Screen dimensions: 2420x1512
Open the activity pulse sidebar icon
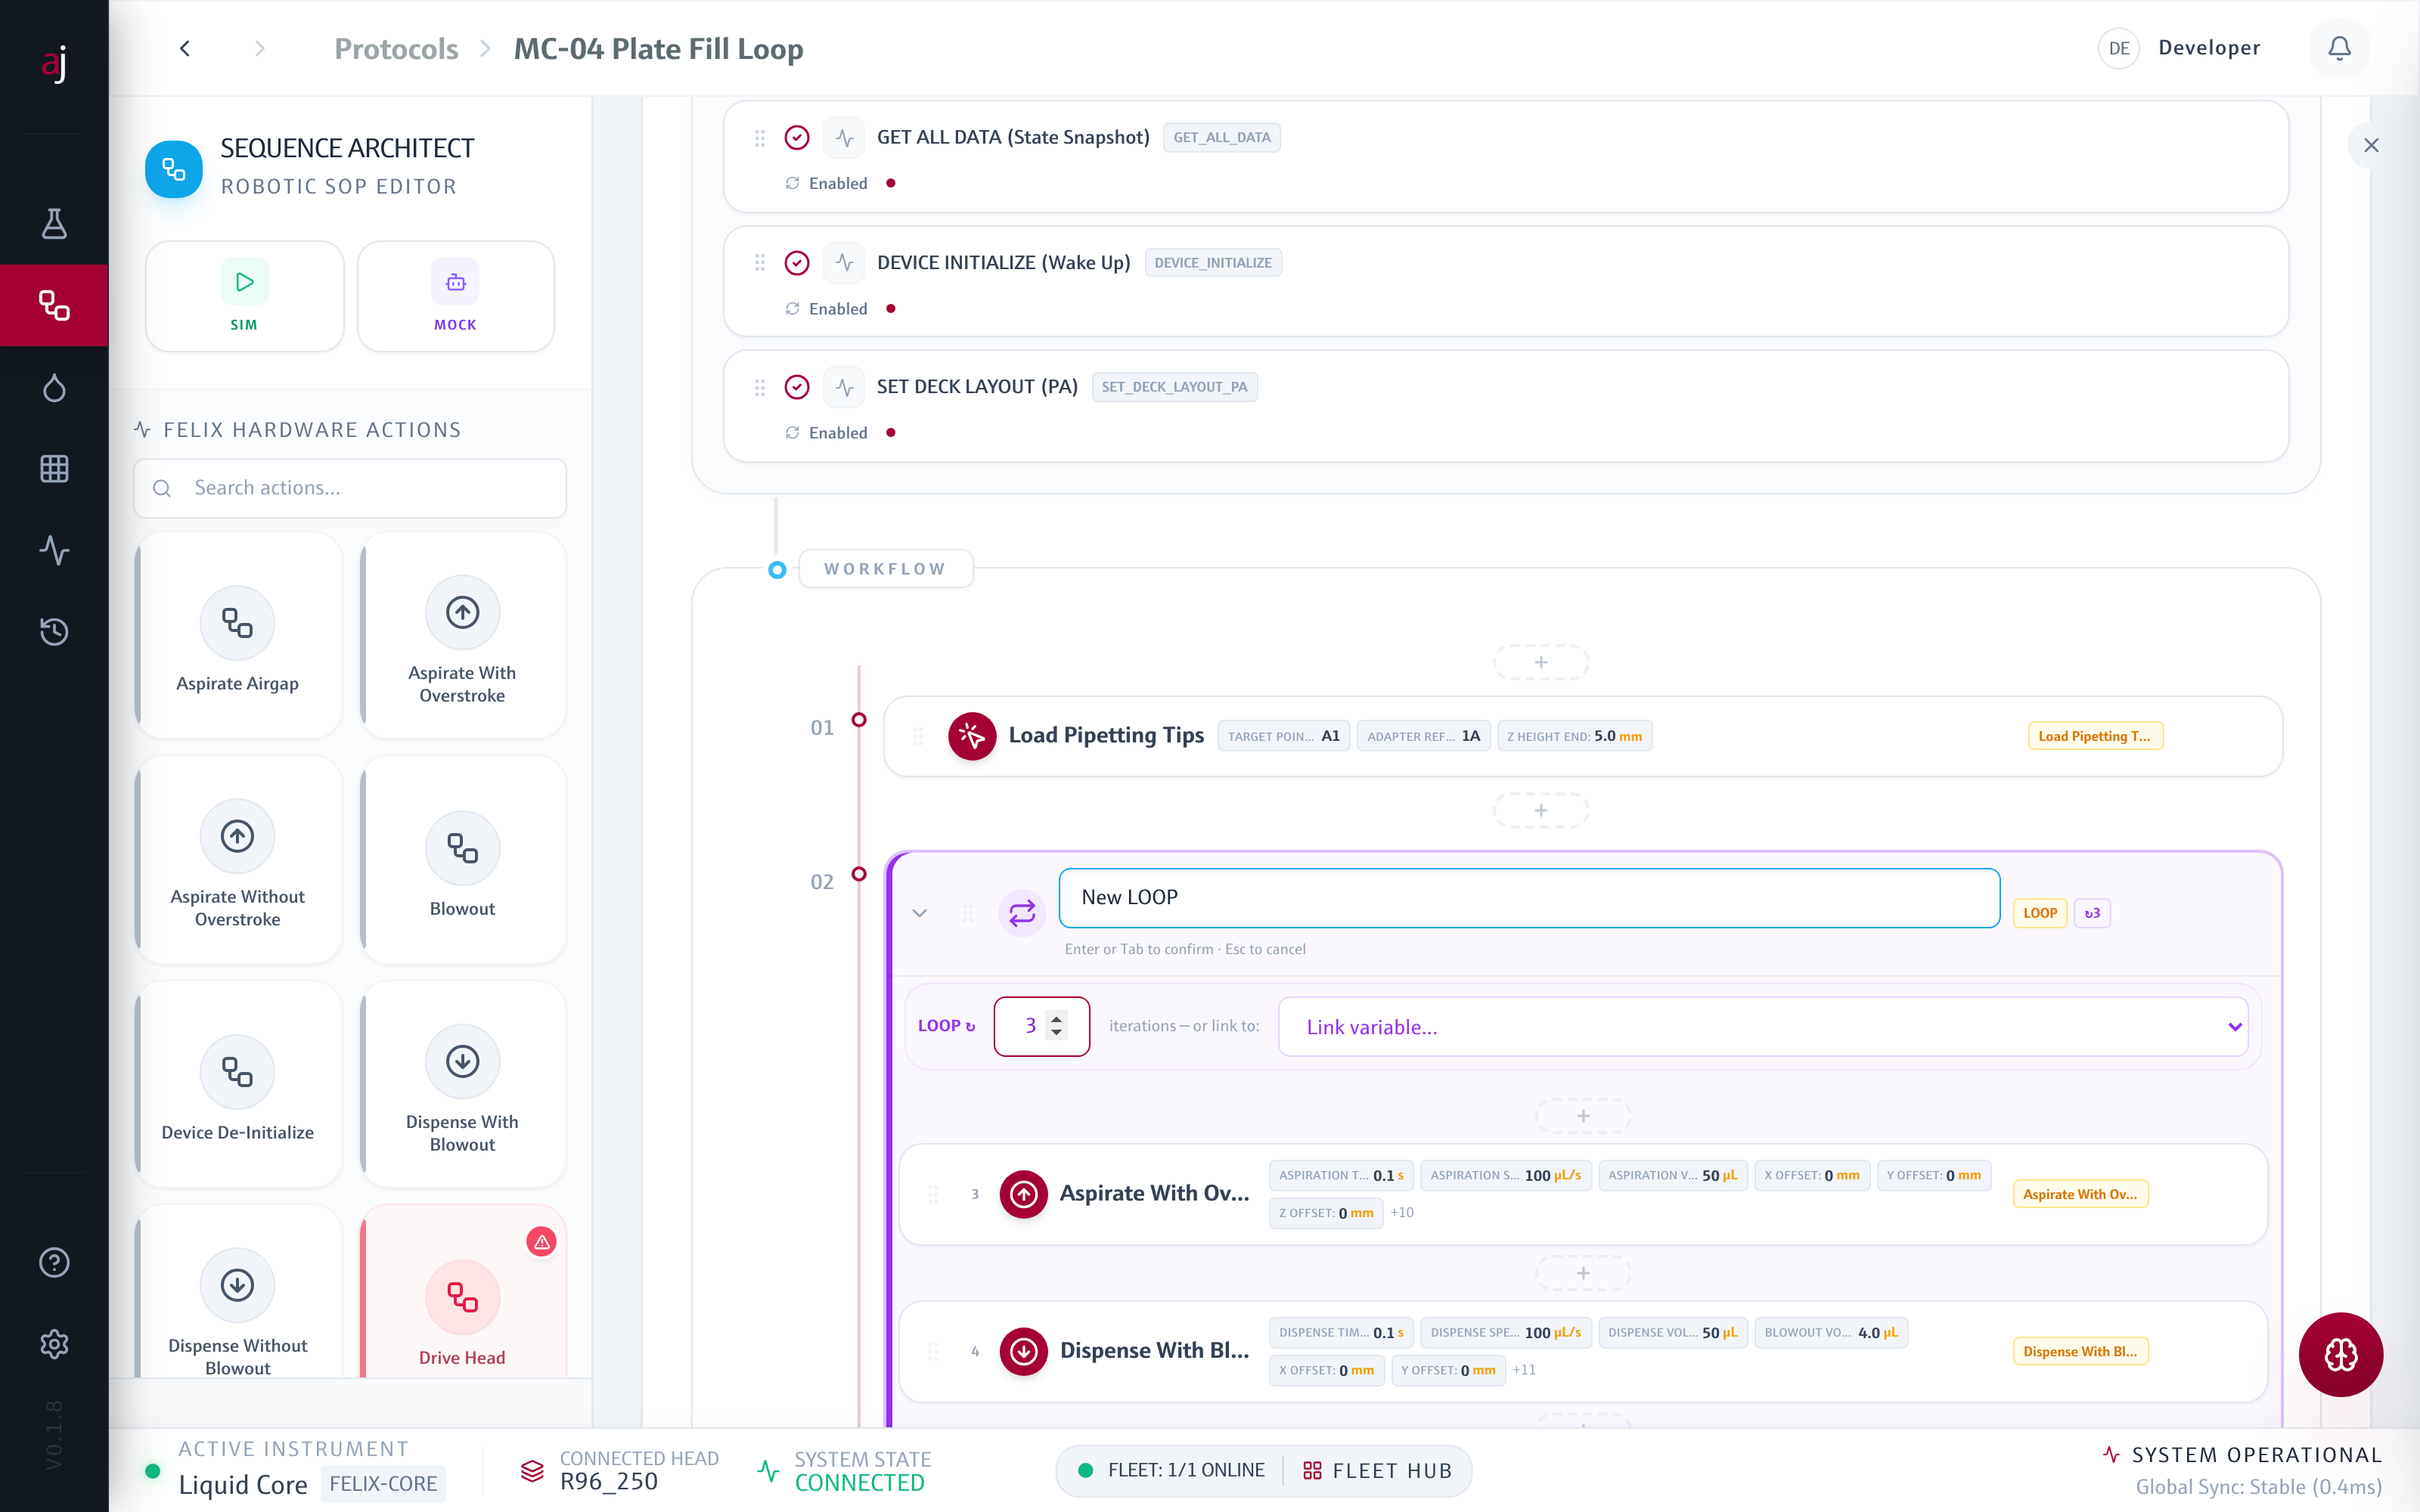(x=54, y=550)
